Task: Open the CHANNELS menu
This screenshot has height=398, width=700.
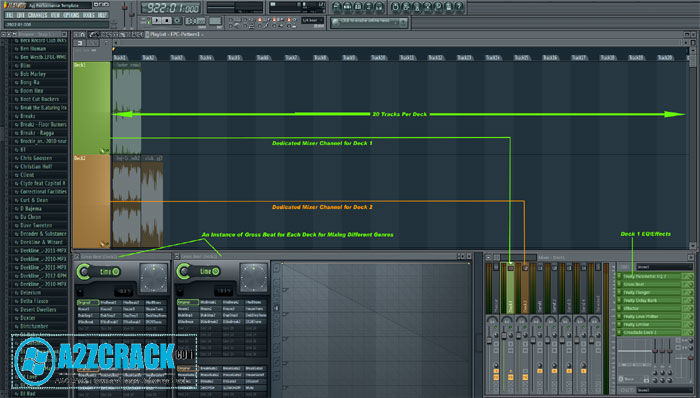Action: click(x=38, y=15)
